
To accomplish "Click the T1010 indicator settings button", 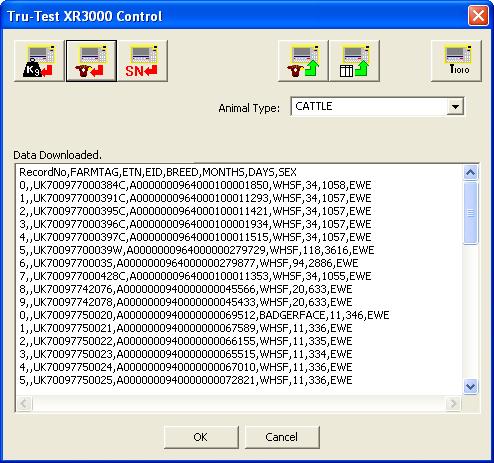I will 456,61.
